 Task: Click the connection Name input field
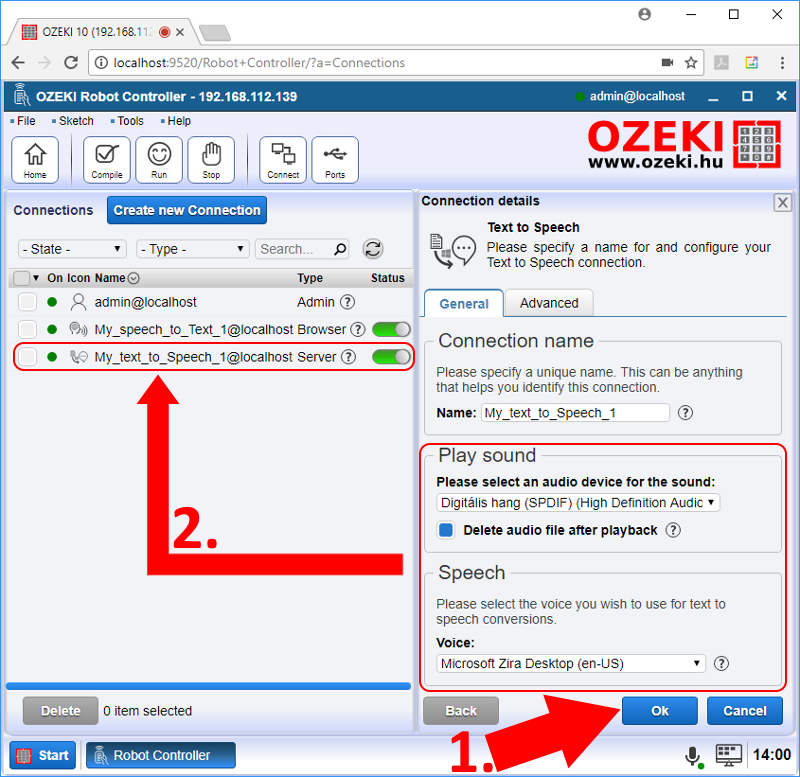click(575, 413)
